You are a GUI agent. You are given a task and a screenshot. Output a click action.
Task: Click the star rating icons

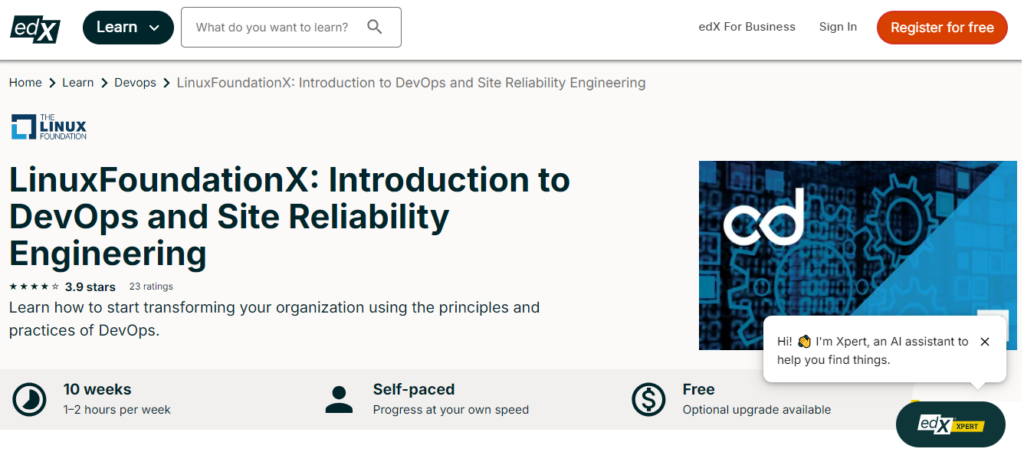pyautogui.click(x=35, y=287)
